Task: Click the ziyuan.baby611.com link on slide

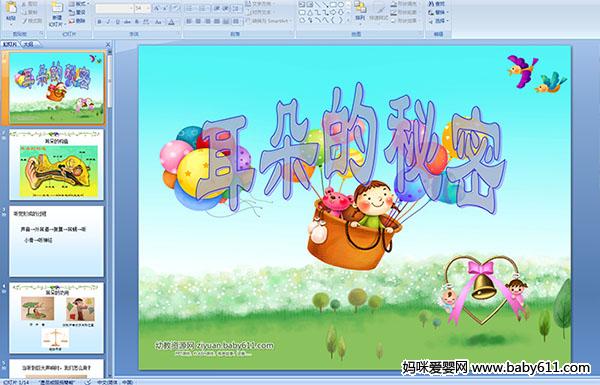Action: pos(235,346)
